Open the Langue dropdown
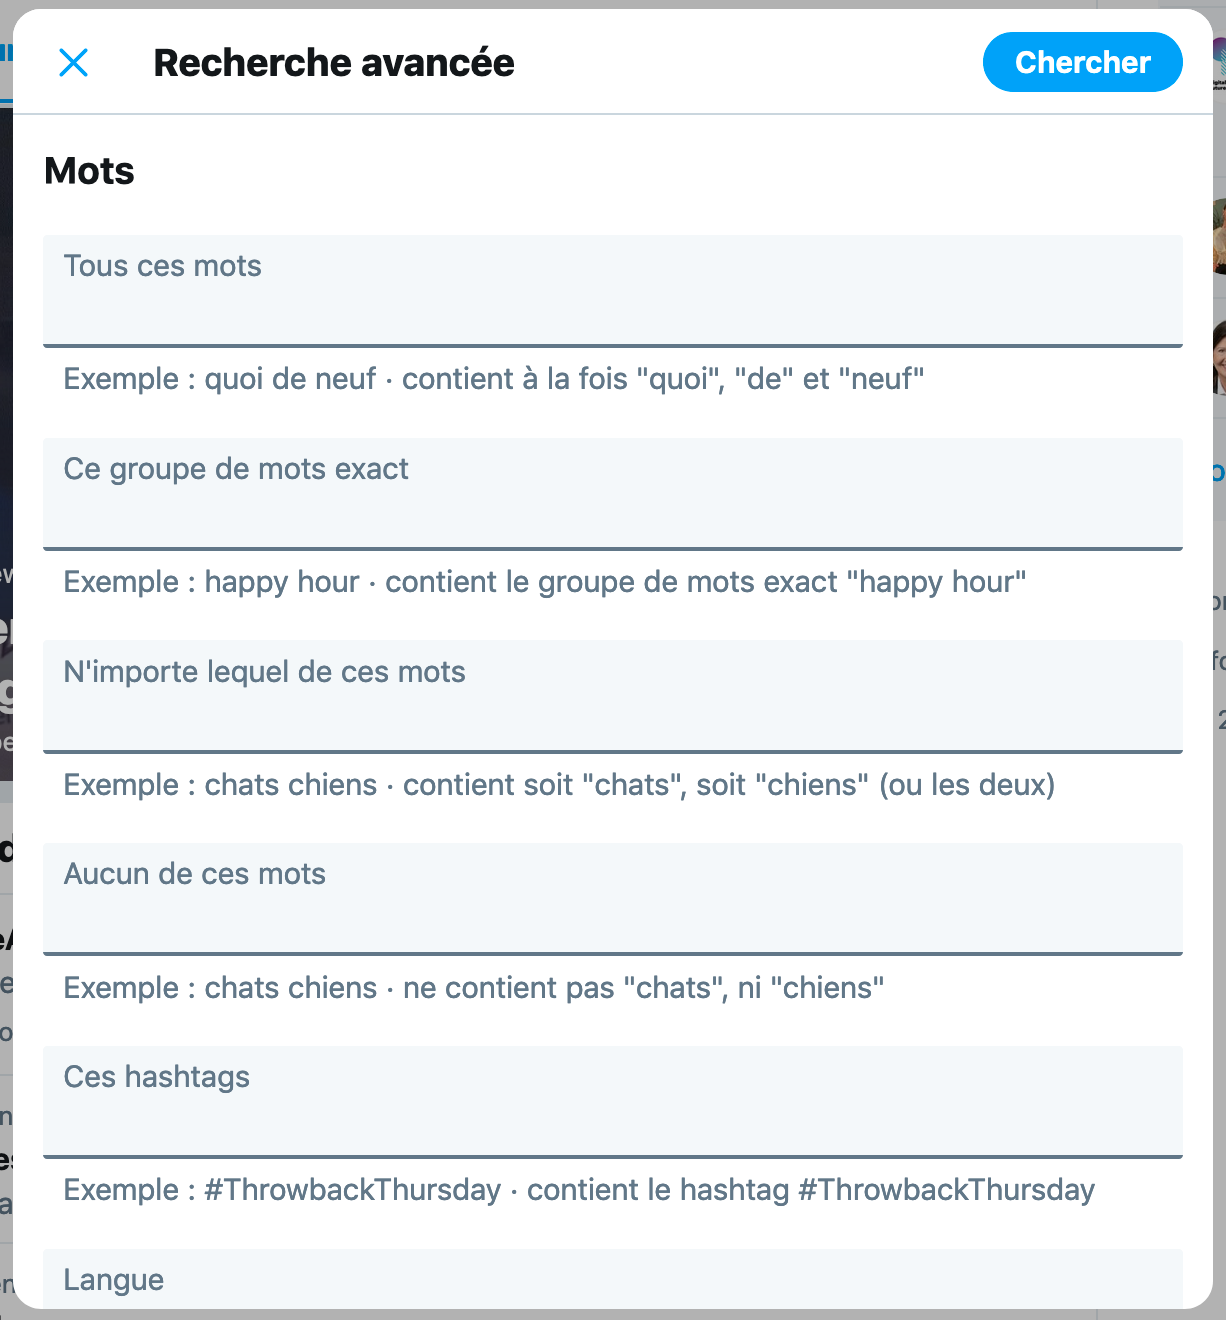Screen dimensions: 1226x1320 612,1279
